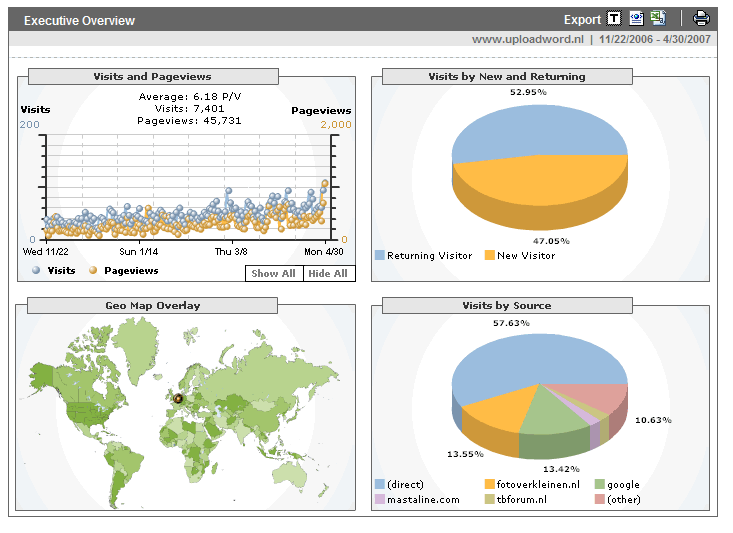Image resolution: width=733 pixels, height=533 pixels.
Task: Export the report as XML
Action: [636, 18]
